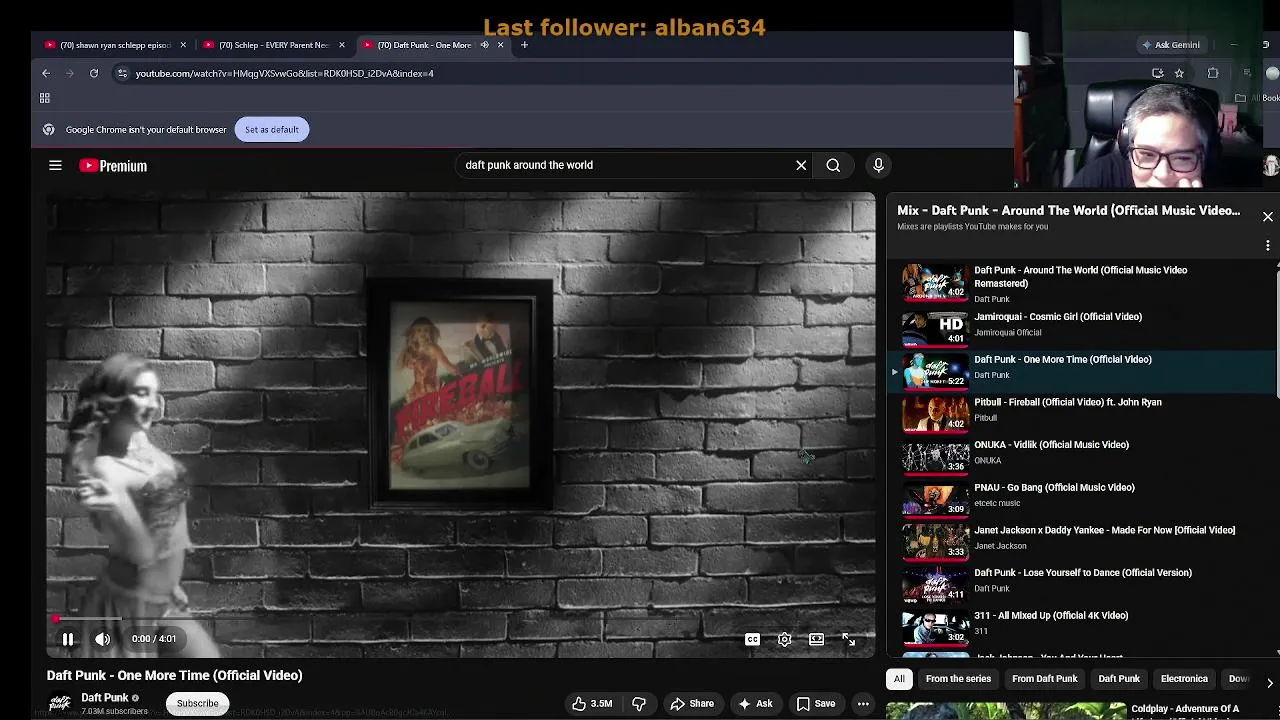Screen dimensions: 1280x720
Task: Pause the video with the pause button
Action: coord(68,639)
